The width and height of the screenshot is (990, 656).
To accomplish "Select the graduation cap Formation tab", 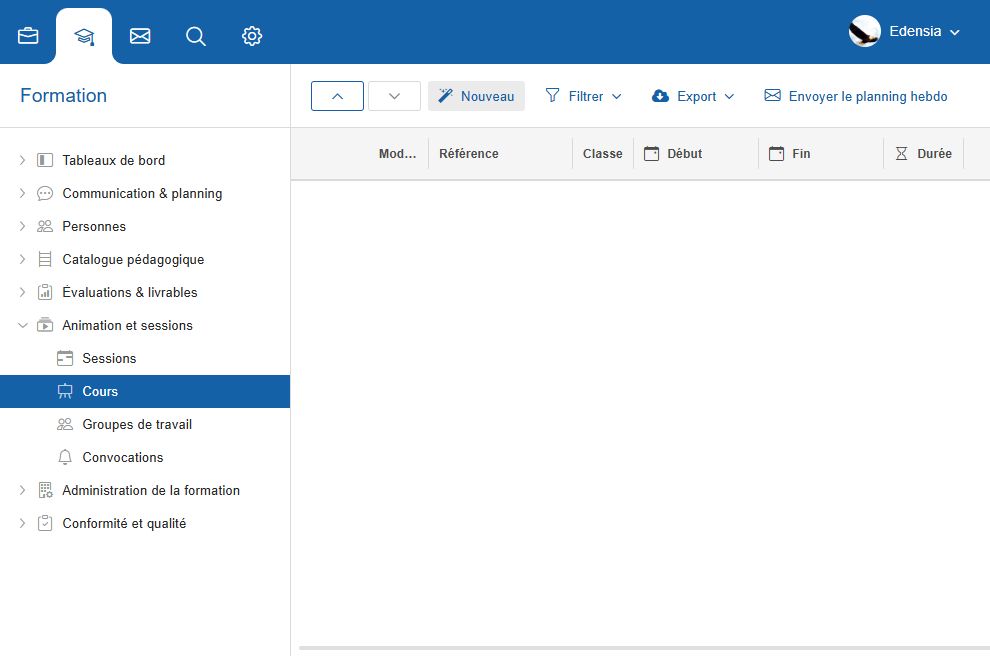I will [x=84, y=36].
